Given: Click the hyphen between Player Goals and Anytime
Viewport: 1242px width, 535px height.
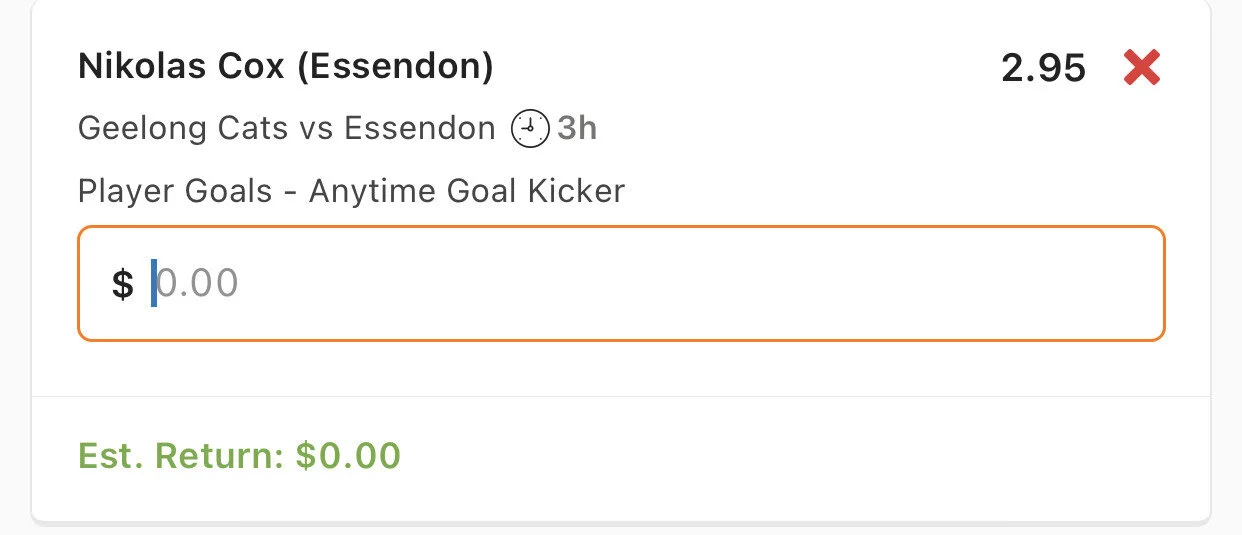Looking at the screenshot, I should coord(290,192).
